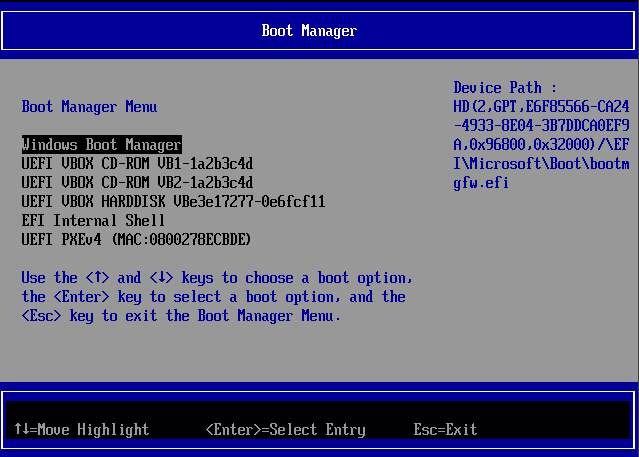639x457 pixels.
Task: Click Esc=Exit in the footer bar
Action: click(445, 430)
